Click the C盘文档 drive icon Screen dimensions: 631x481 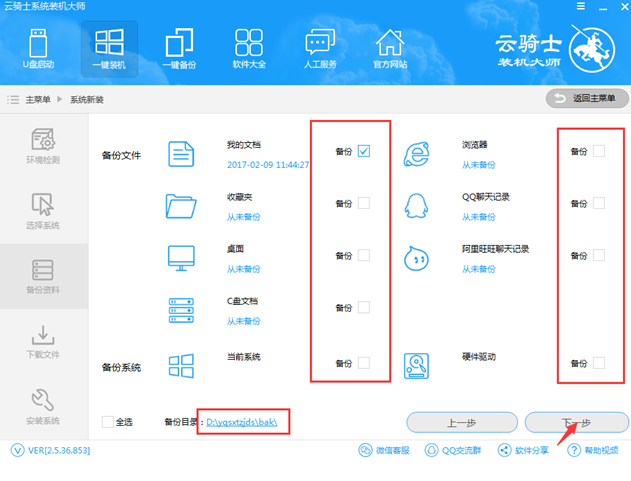pyautogui.click(x=181, y=310)
